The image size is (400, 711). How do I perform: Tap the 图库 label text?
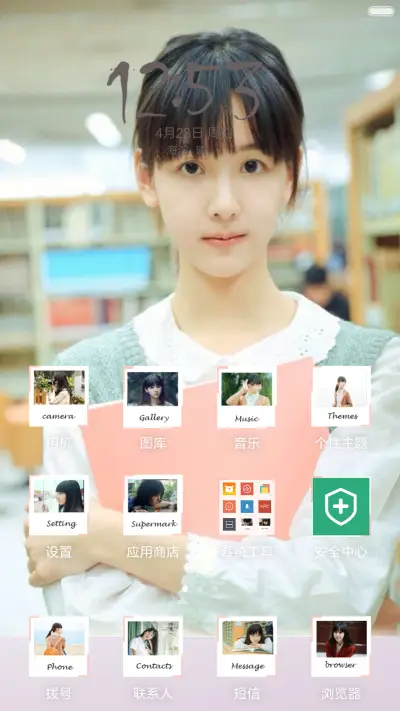153,443
